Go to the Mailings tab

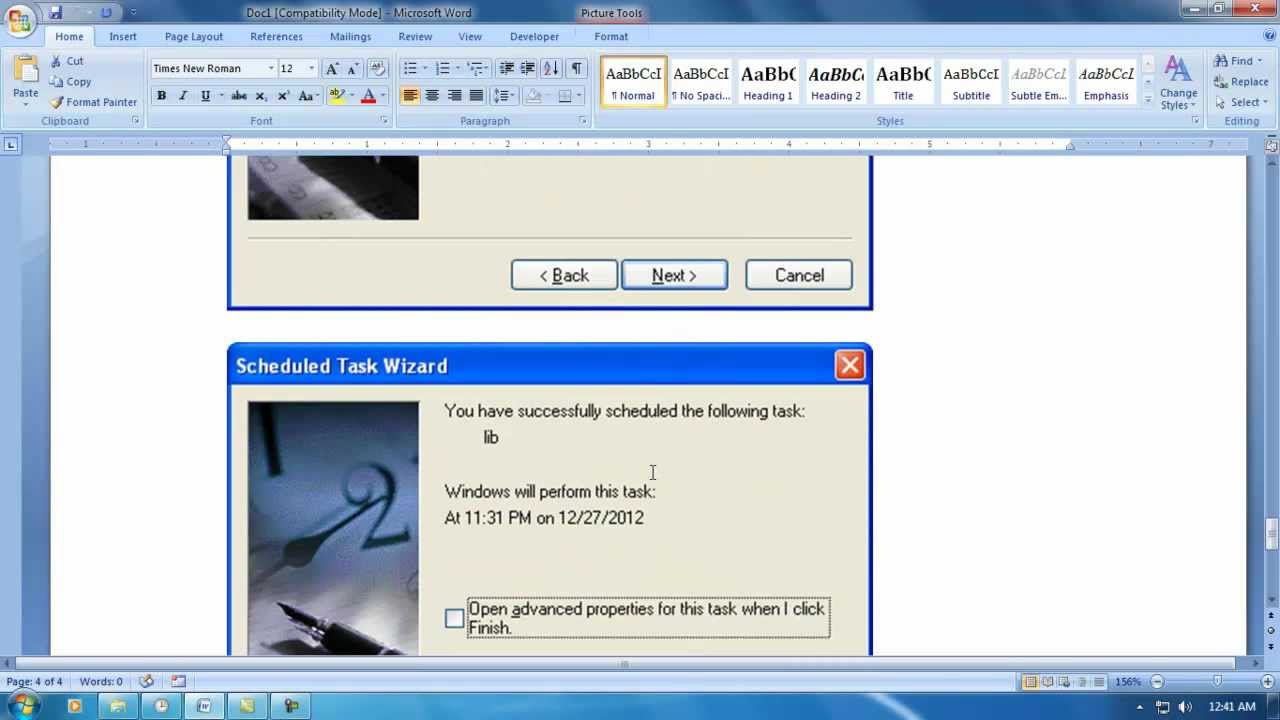click(x=350, y=36)
